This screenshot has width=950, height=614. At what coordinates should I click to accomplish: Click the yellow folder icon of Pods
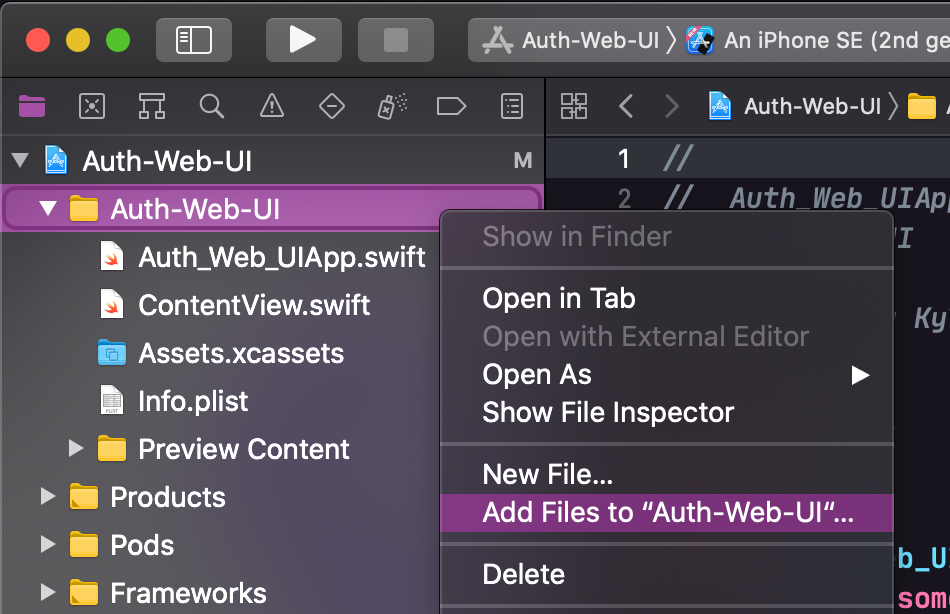(x=84, y=544)
